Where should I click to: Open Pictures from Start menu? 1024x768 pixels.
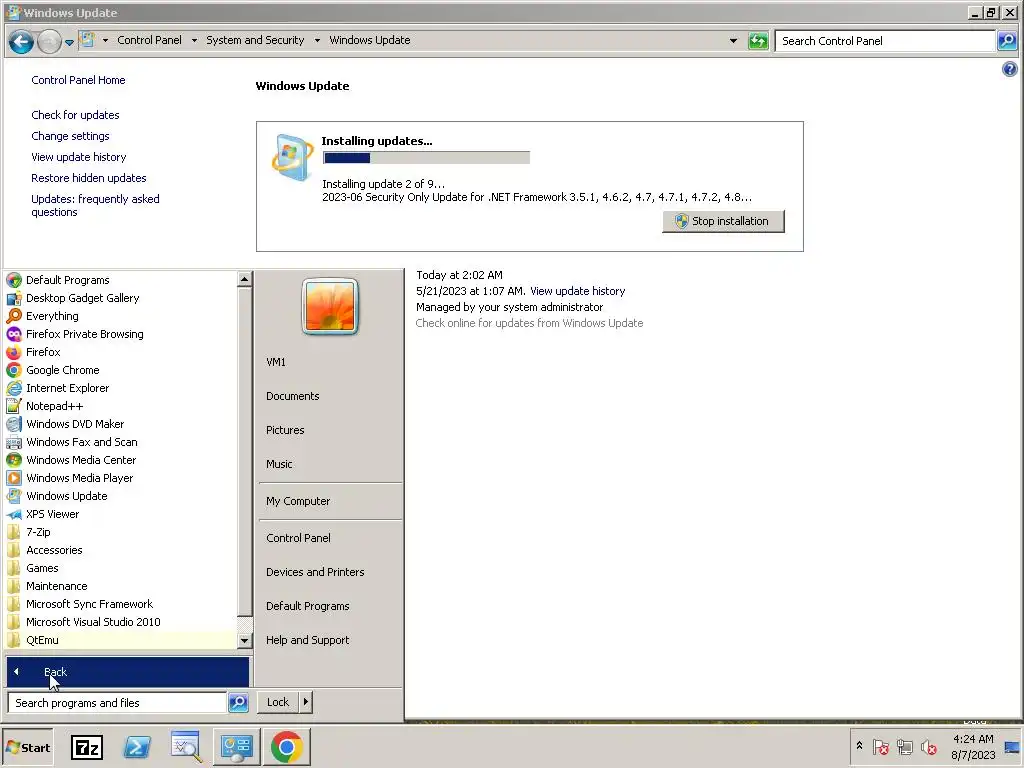285,430
